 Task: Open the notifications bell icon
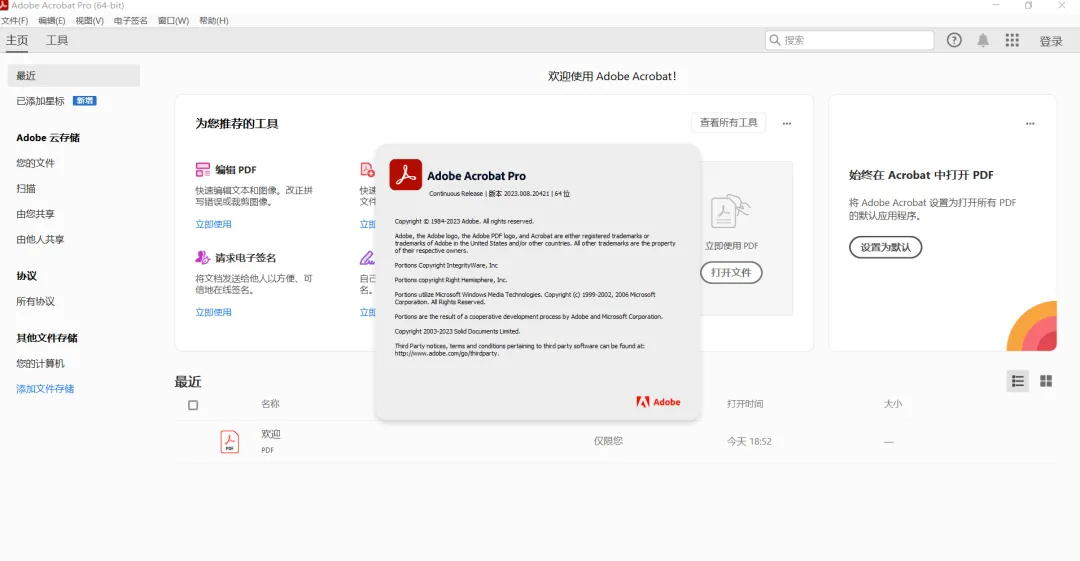[983, 40]
